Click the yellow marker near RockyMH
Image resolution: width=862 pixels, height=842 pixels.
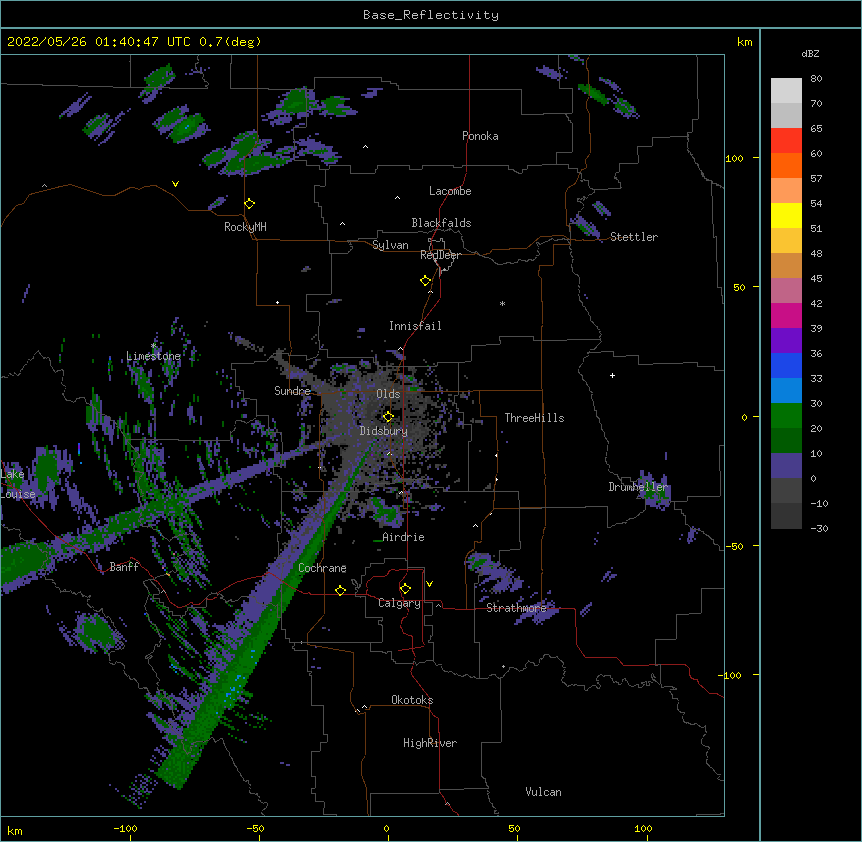coord(250,204)
